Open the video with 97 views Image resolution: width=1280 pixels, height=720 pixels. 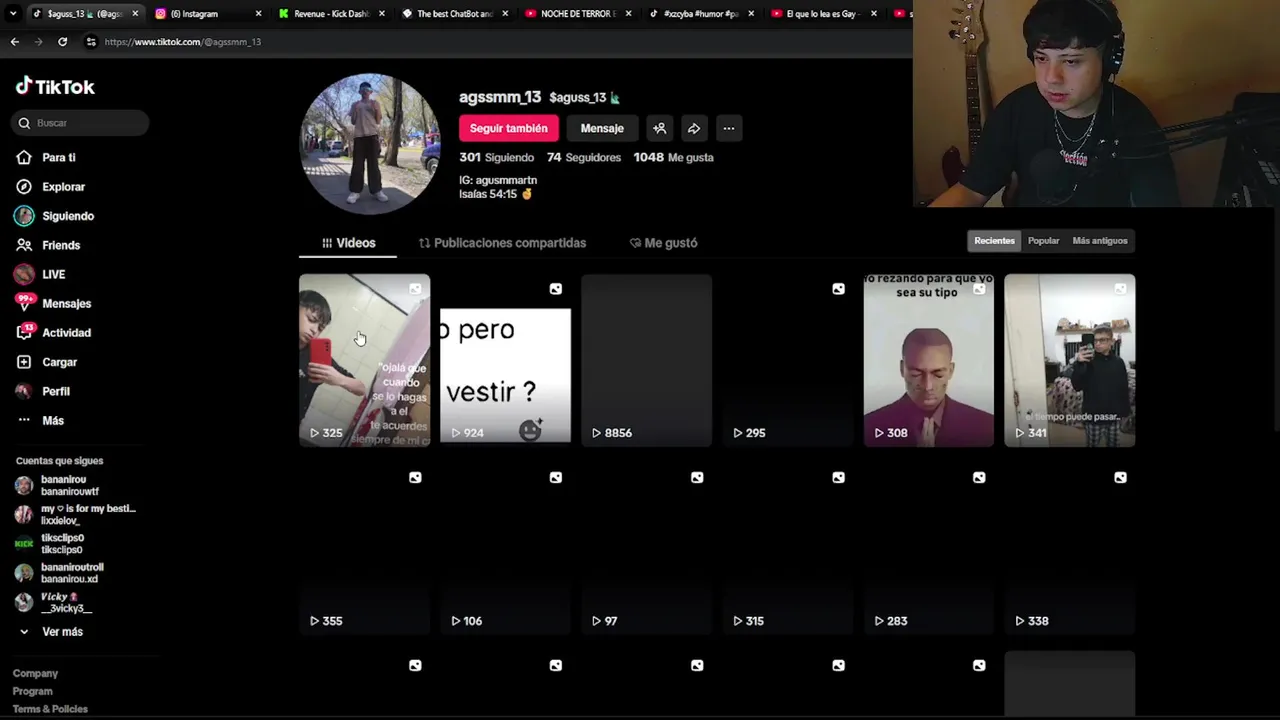646,548
